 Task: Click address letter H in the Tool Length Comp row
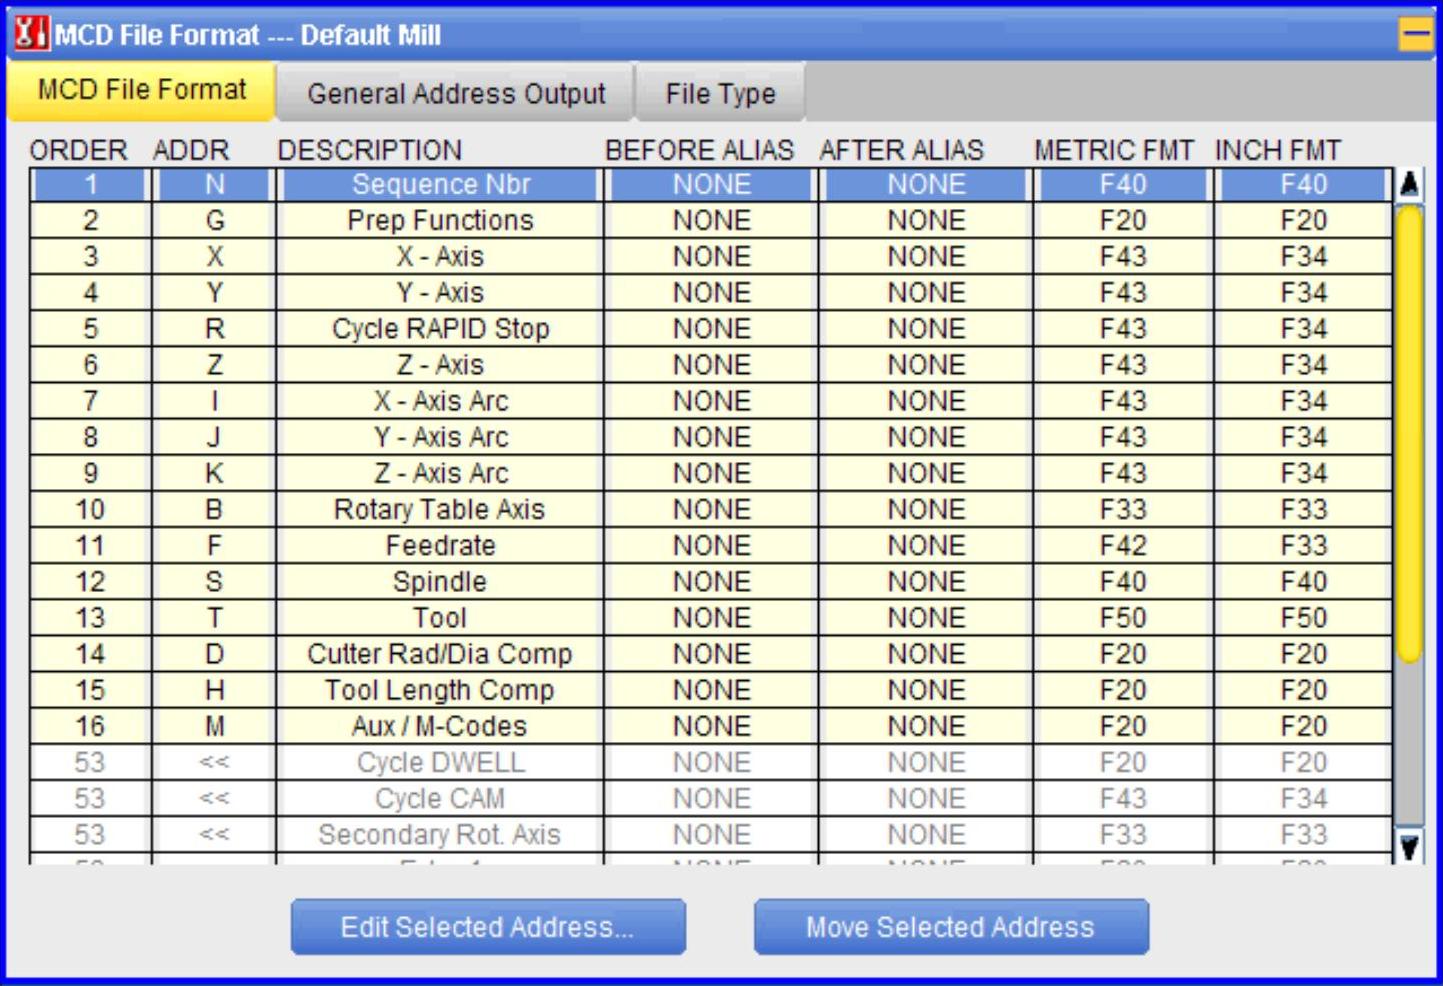(x=214, y=690)
